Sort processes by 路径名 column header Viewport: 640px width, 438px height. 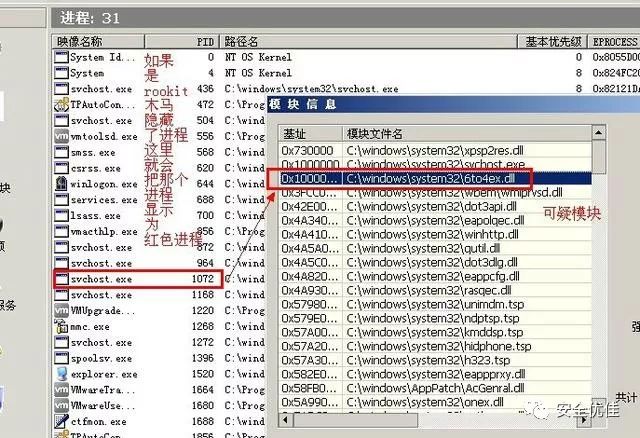pyautogui.click(x=369, y=42)
